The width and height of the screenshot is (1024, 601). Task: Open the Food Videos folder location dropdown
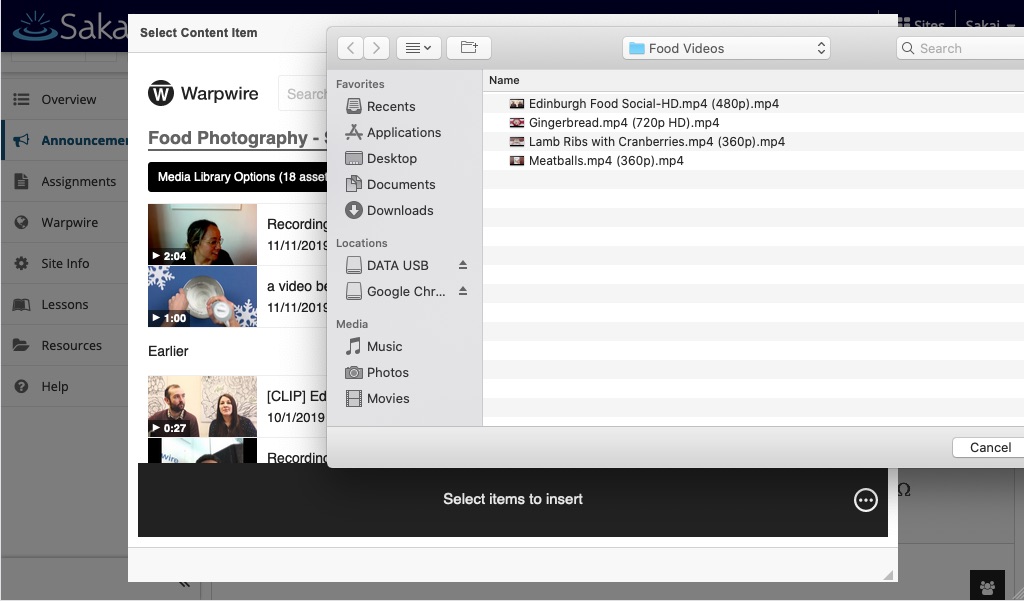[726, 48]
